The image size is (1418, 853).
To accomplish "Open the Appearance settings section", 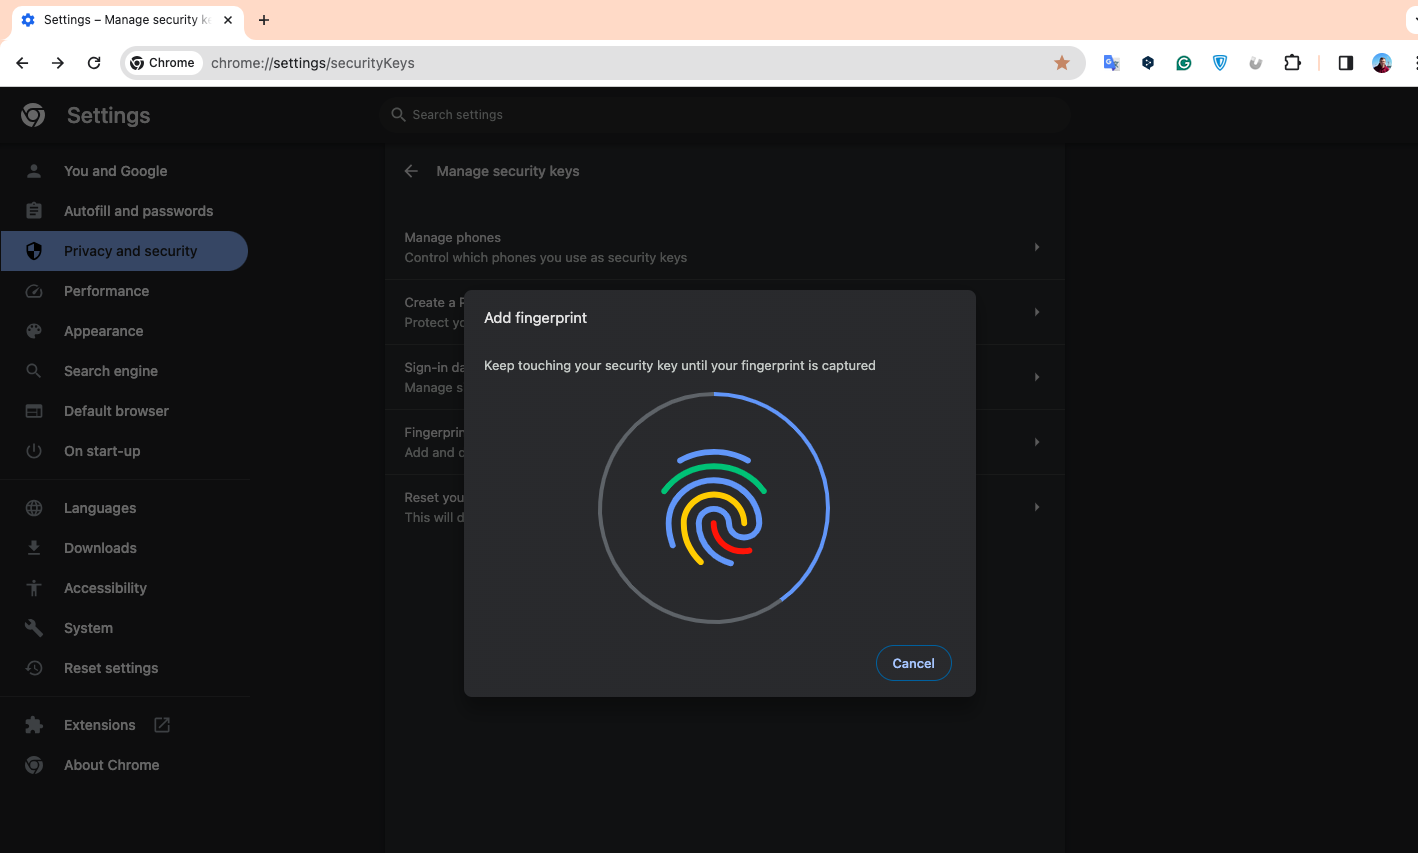I will 103,331.
